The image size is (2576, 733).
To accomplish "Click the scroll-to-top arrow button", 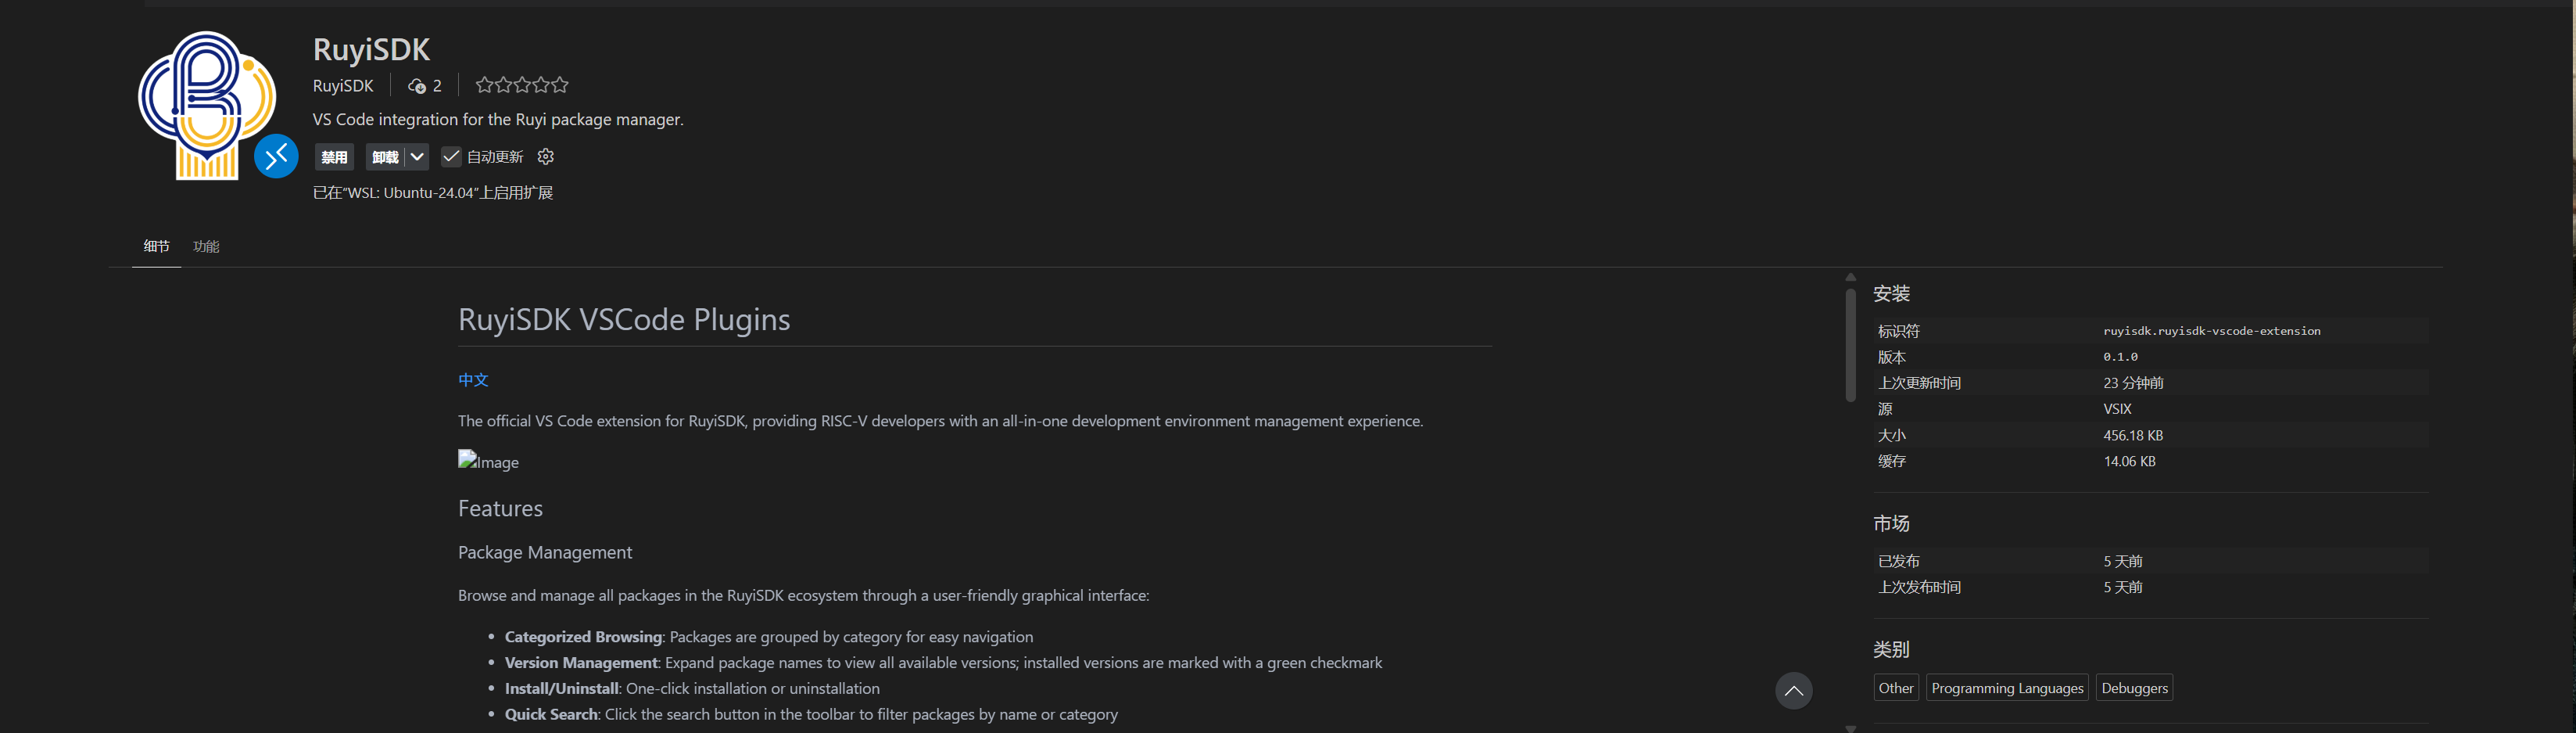I will click(x=1793, y=690).
